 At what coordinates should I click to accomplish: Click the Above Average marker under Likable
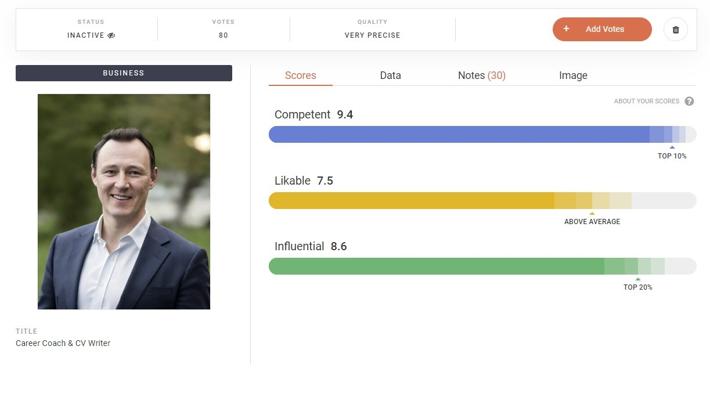(x=592, y=221)
